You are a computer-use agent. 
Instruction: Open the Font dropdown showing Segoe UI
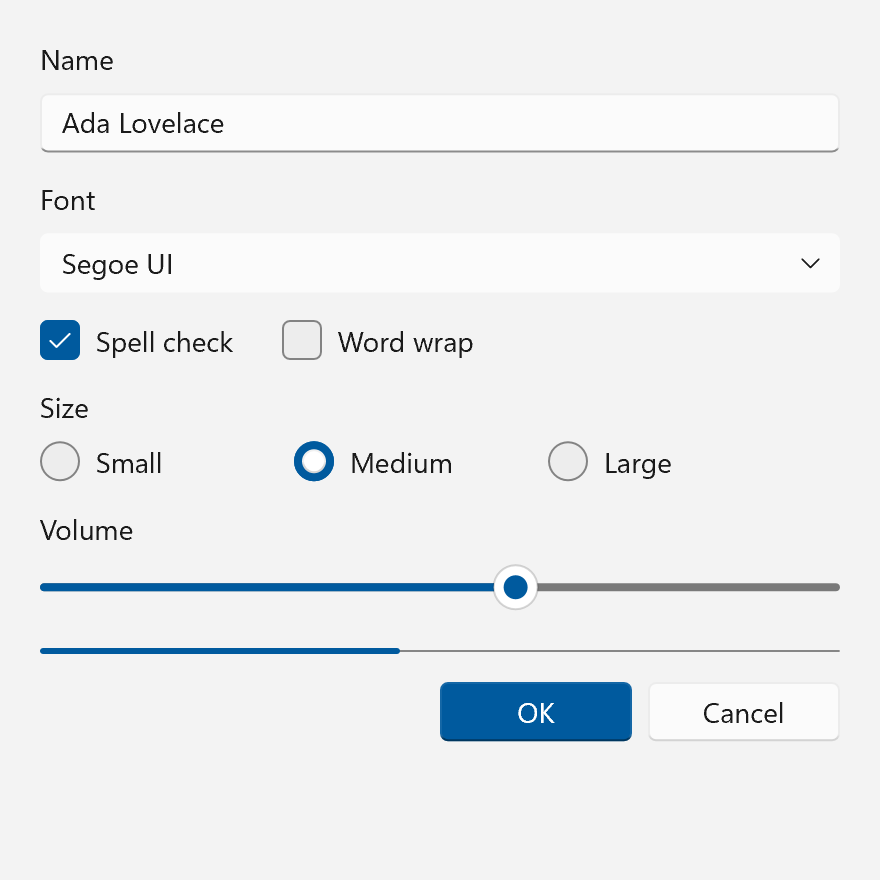click(x=439, y=263)
